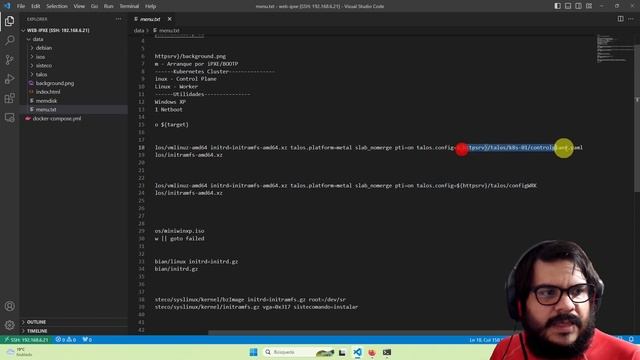
Task: Open the Accounts menu icon
Action: (x=9, y=306)
